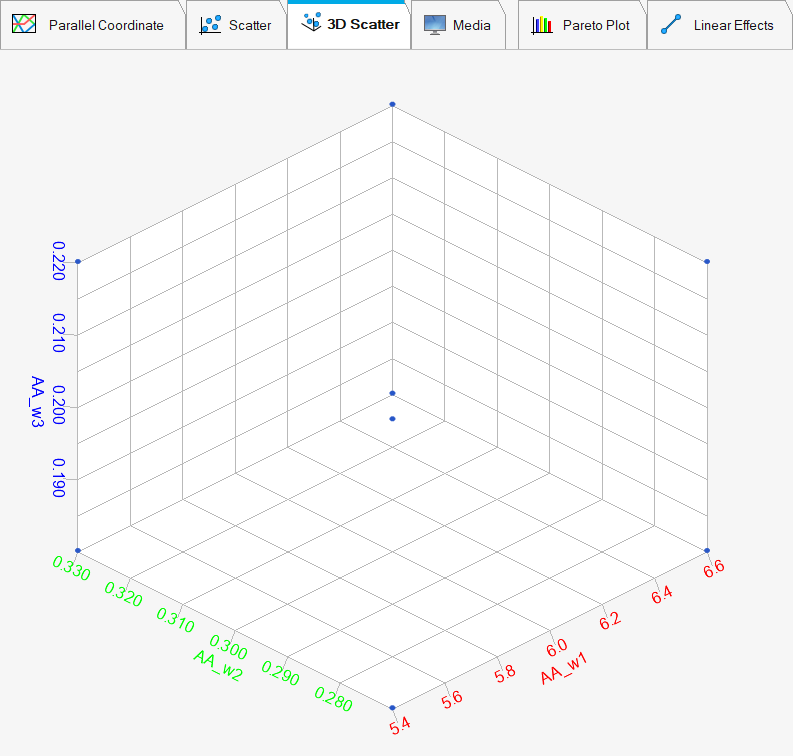Pick the topmost data point in the plot
This screenshot has height=756, width=793.
pos(392,104)
